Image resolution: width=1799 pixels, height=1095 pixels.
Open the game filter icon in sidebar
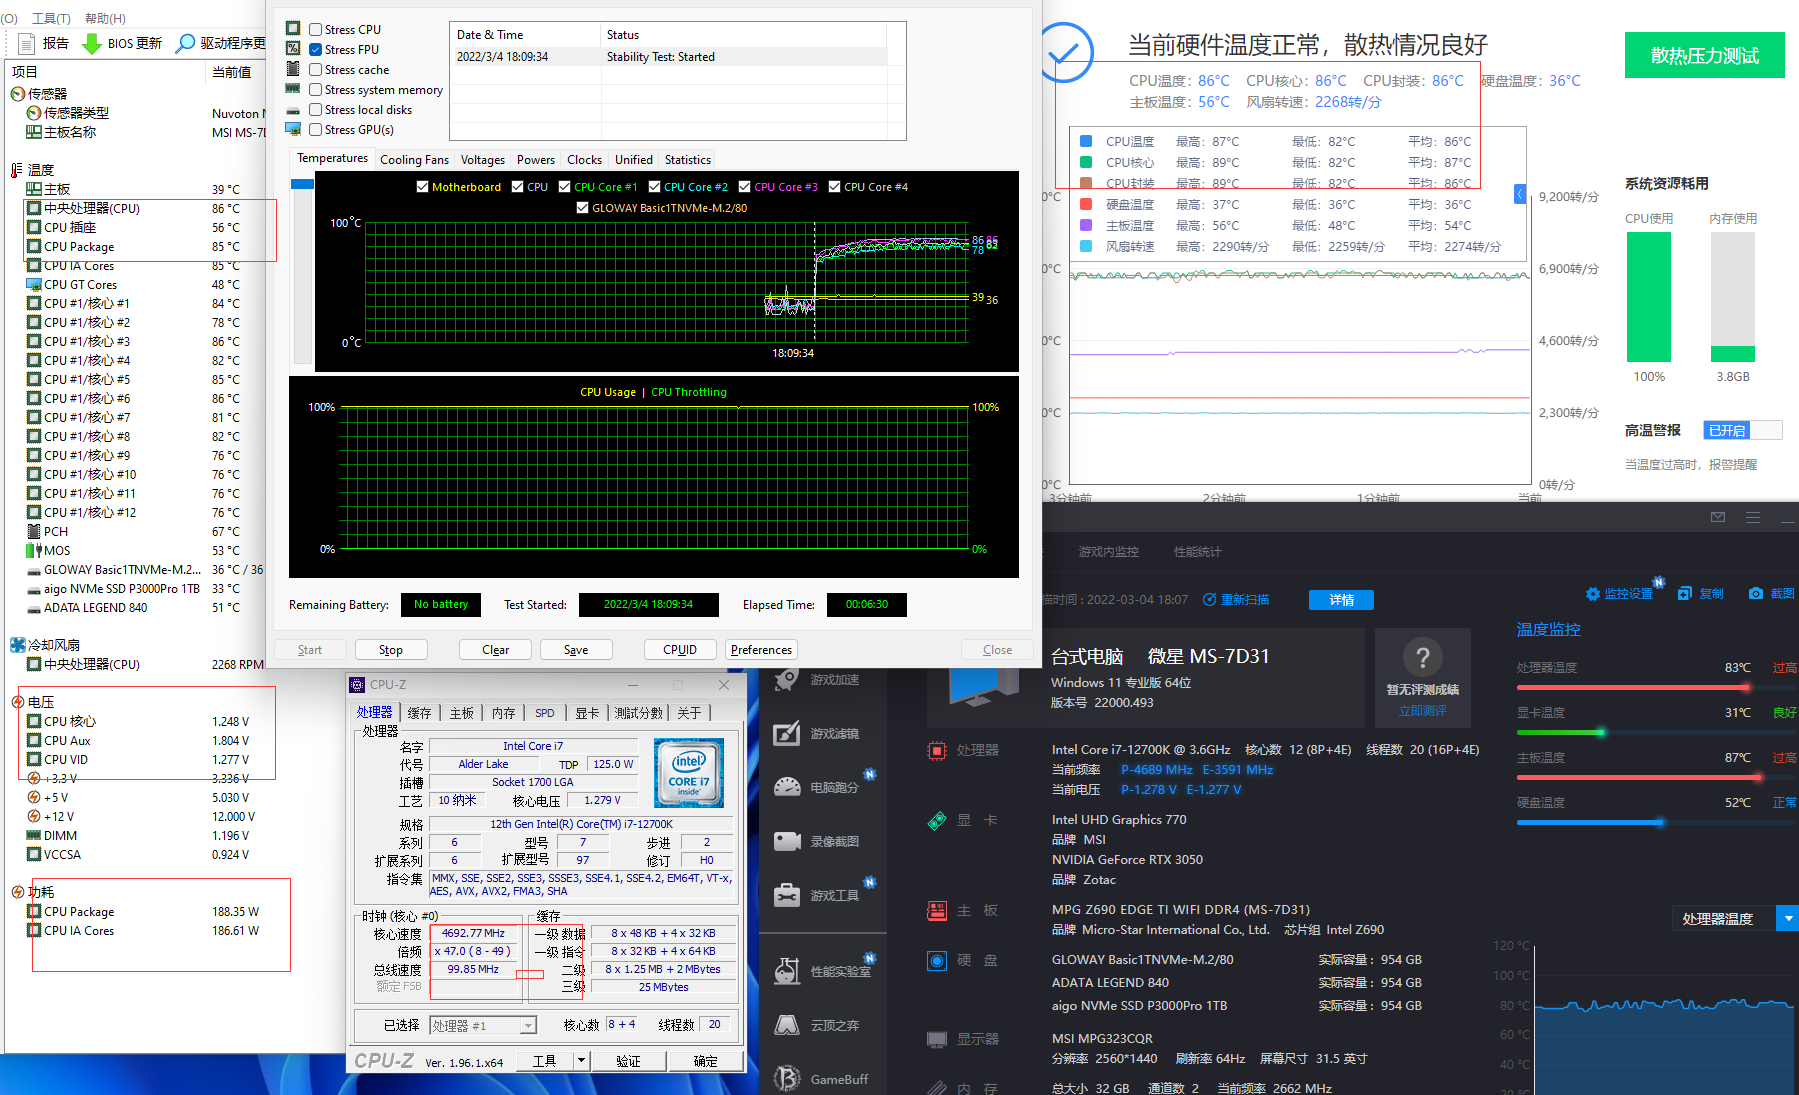pyautogui.click(x=787, y=733)
